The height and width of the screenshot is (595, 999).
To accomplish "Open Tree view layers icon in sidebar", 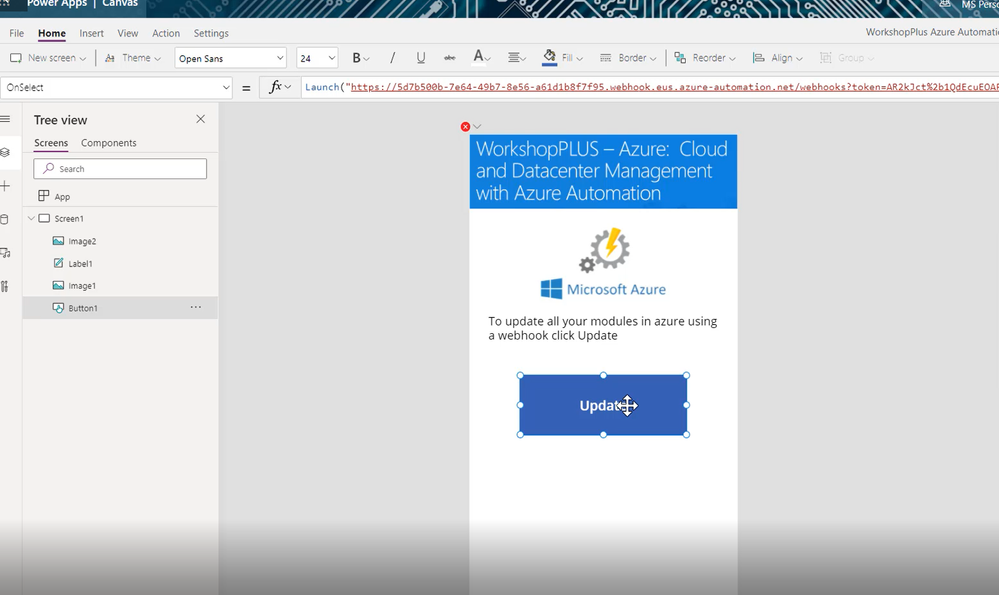I will 5,152.
